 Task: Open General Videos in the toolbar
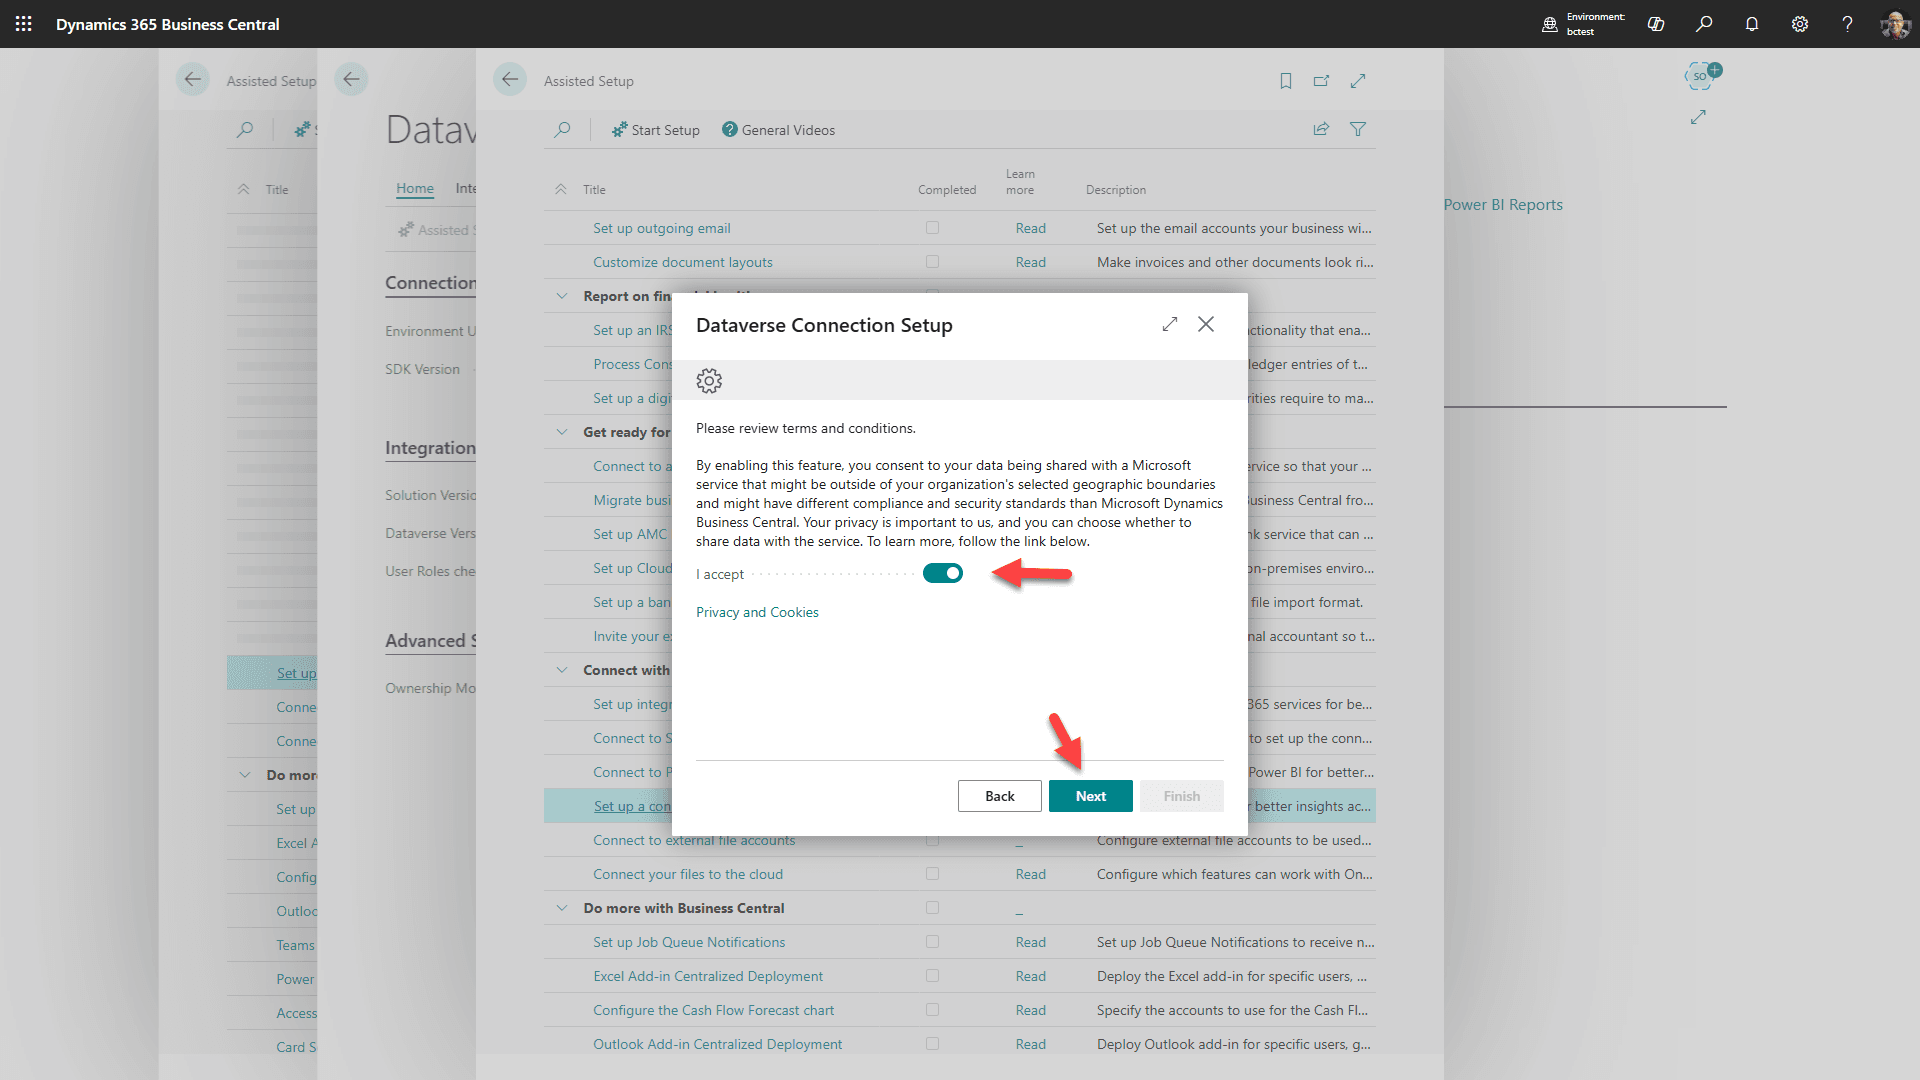pyautogui.click(x=779, y=130)
